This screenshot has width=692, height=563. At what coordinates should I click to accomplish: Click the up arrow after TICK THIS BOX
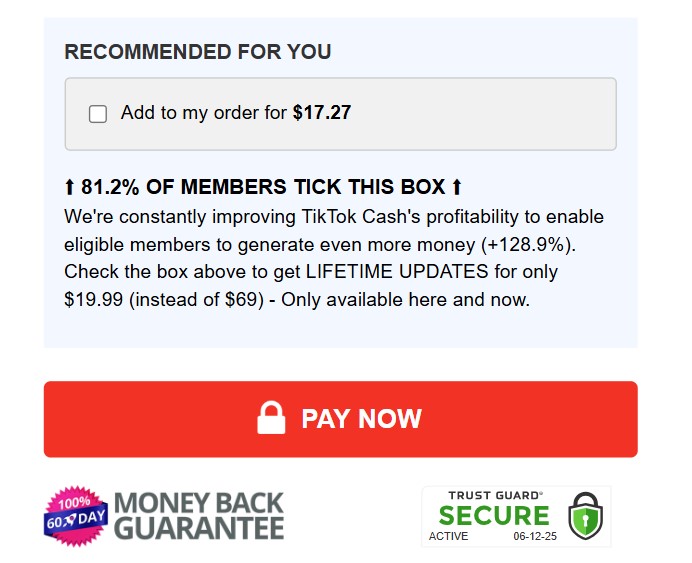coord(457,187)
